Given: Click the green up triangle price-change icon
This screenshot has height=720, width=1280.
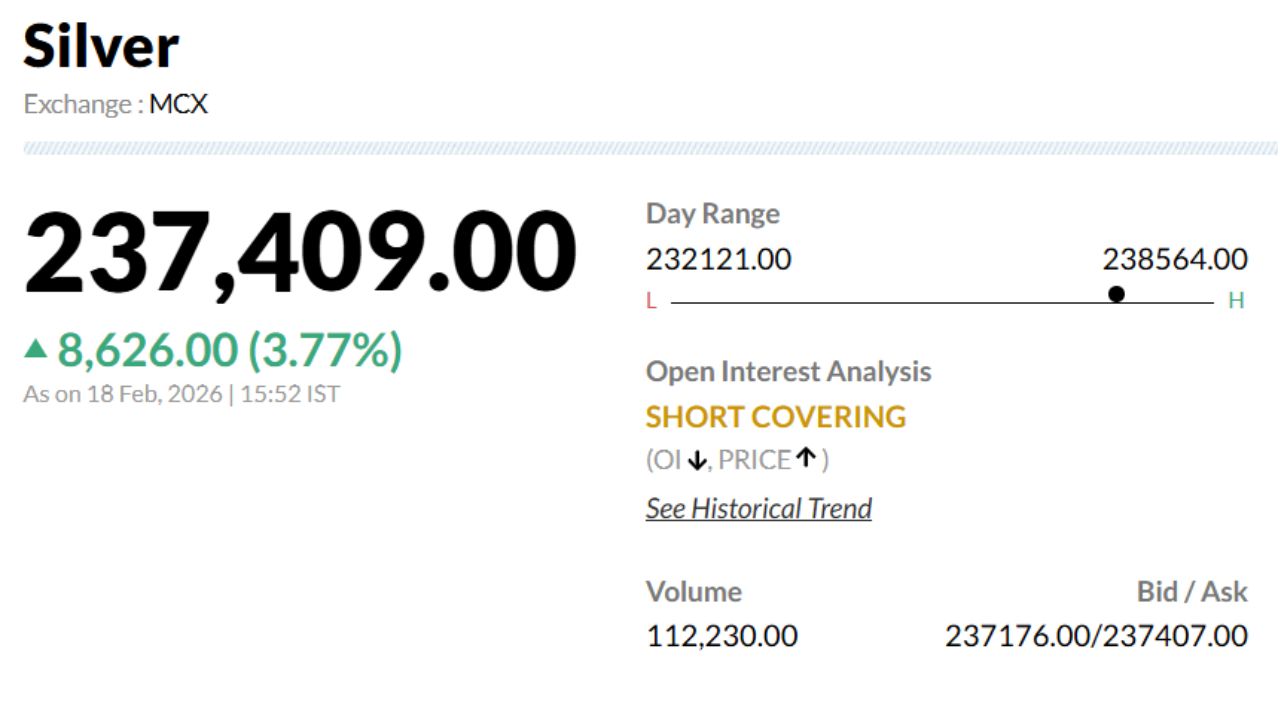Looking at the screenshot, I should point(36,349).
